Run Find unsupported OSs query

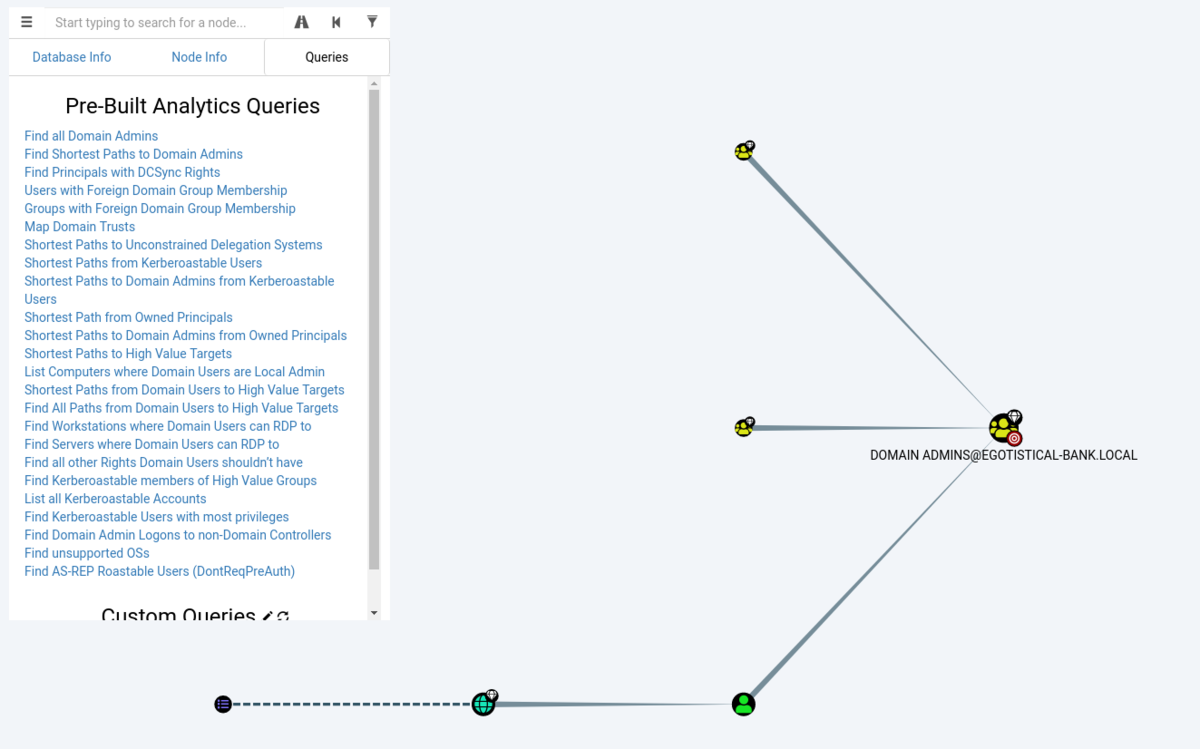[x=87, y=552]
